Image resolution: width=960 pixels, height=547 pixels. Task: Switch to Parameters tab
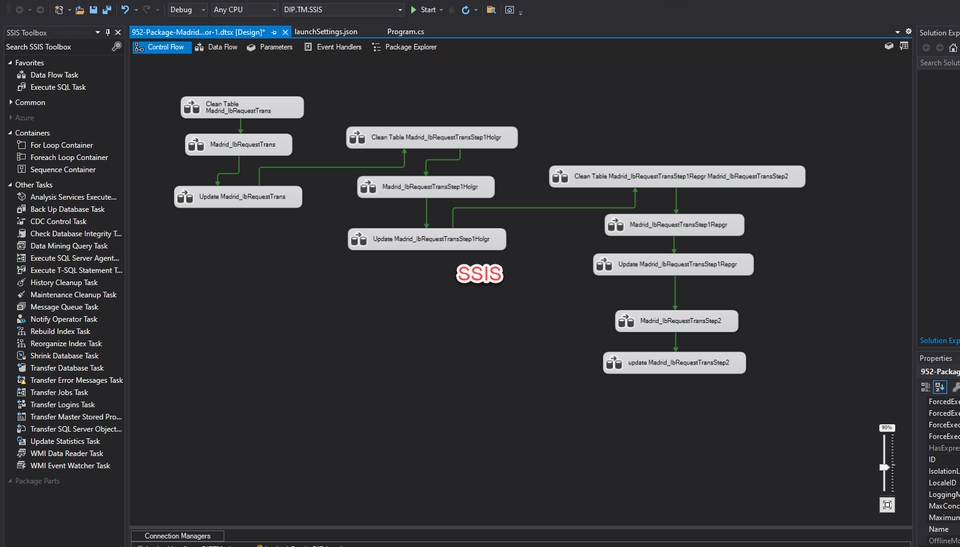pyautogui.click(x=269, y=47)
